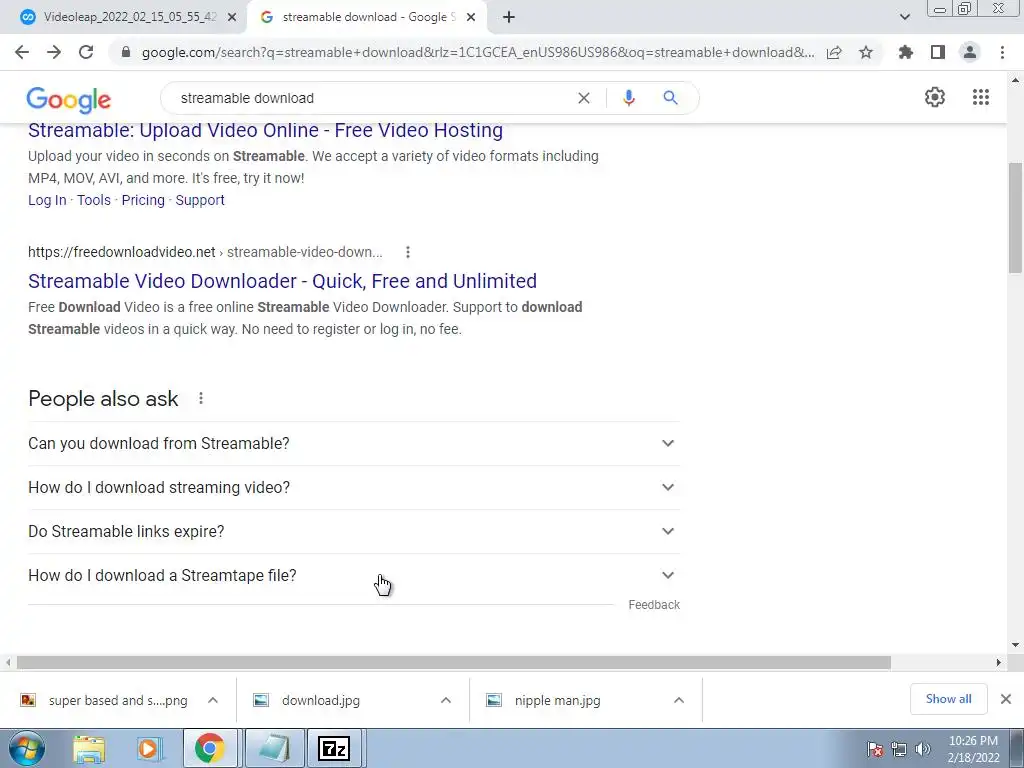Screen dimensions: 1024x768
Task: Open the tab search chevron
Action: point(904,17)
